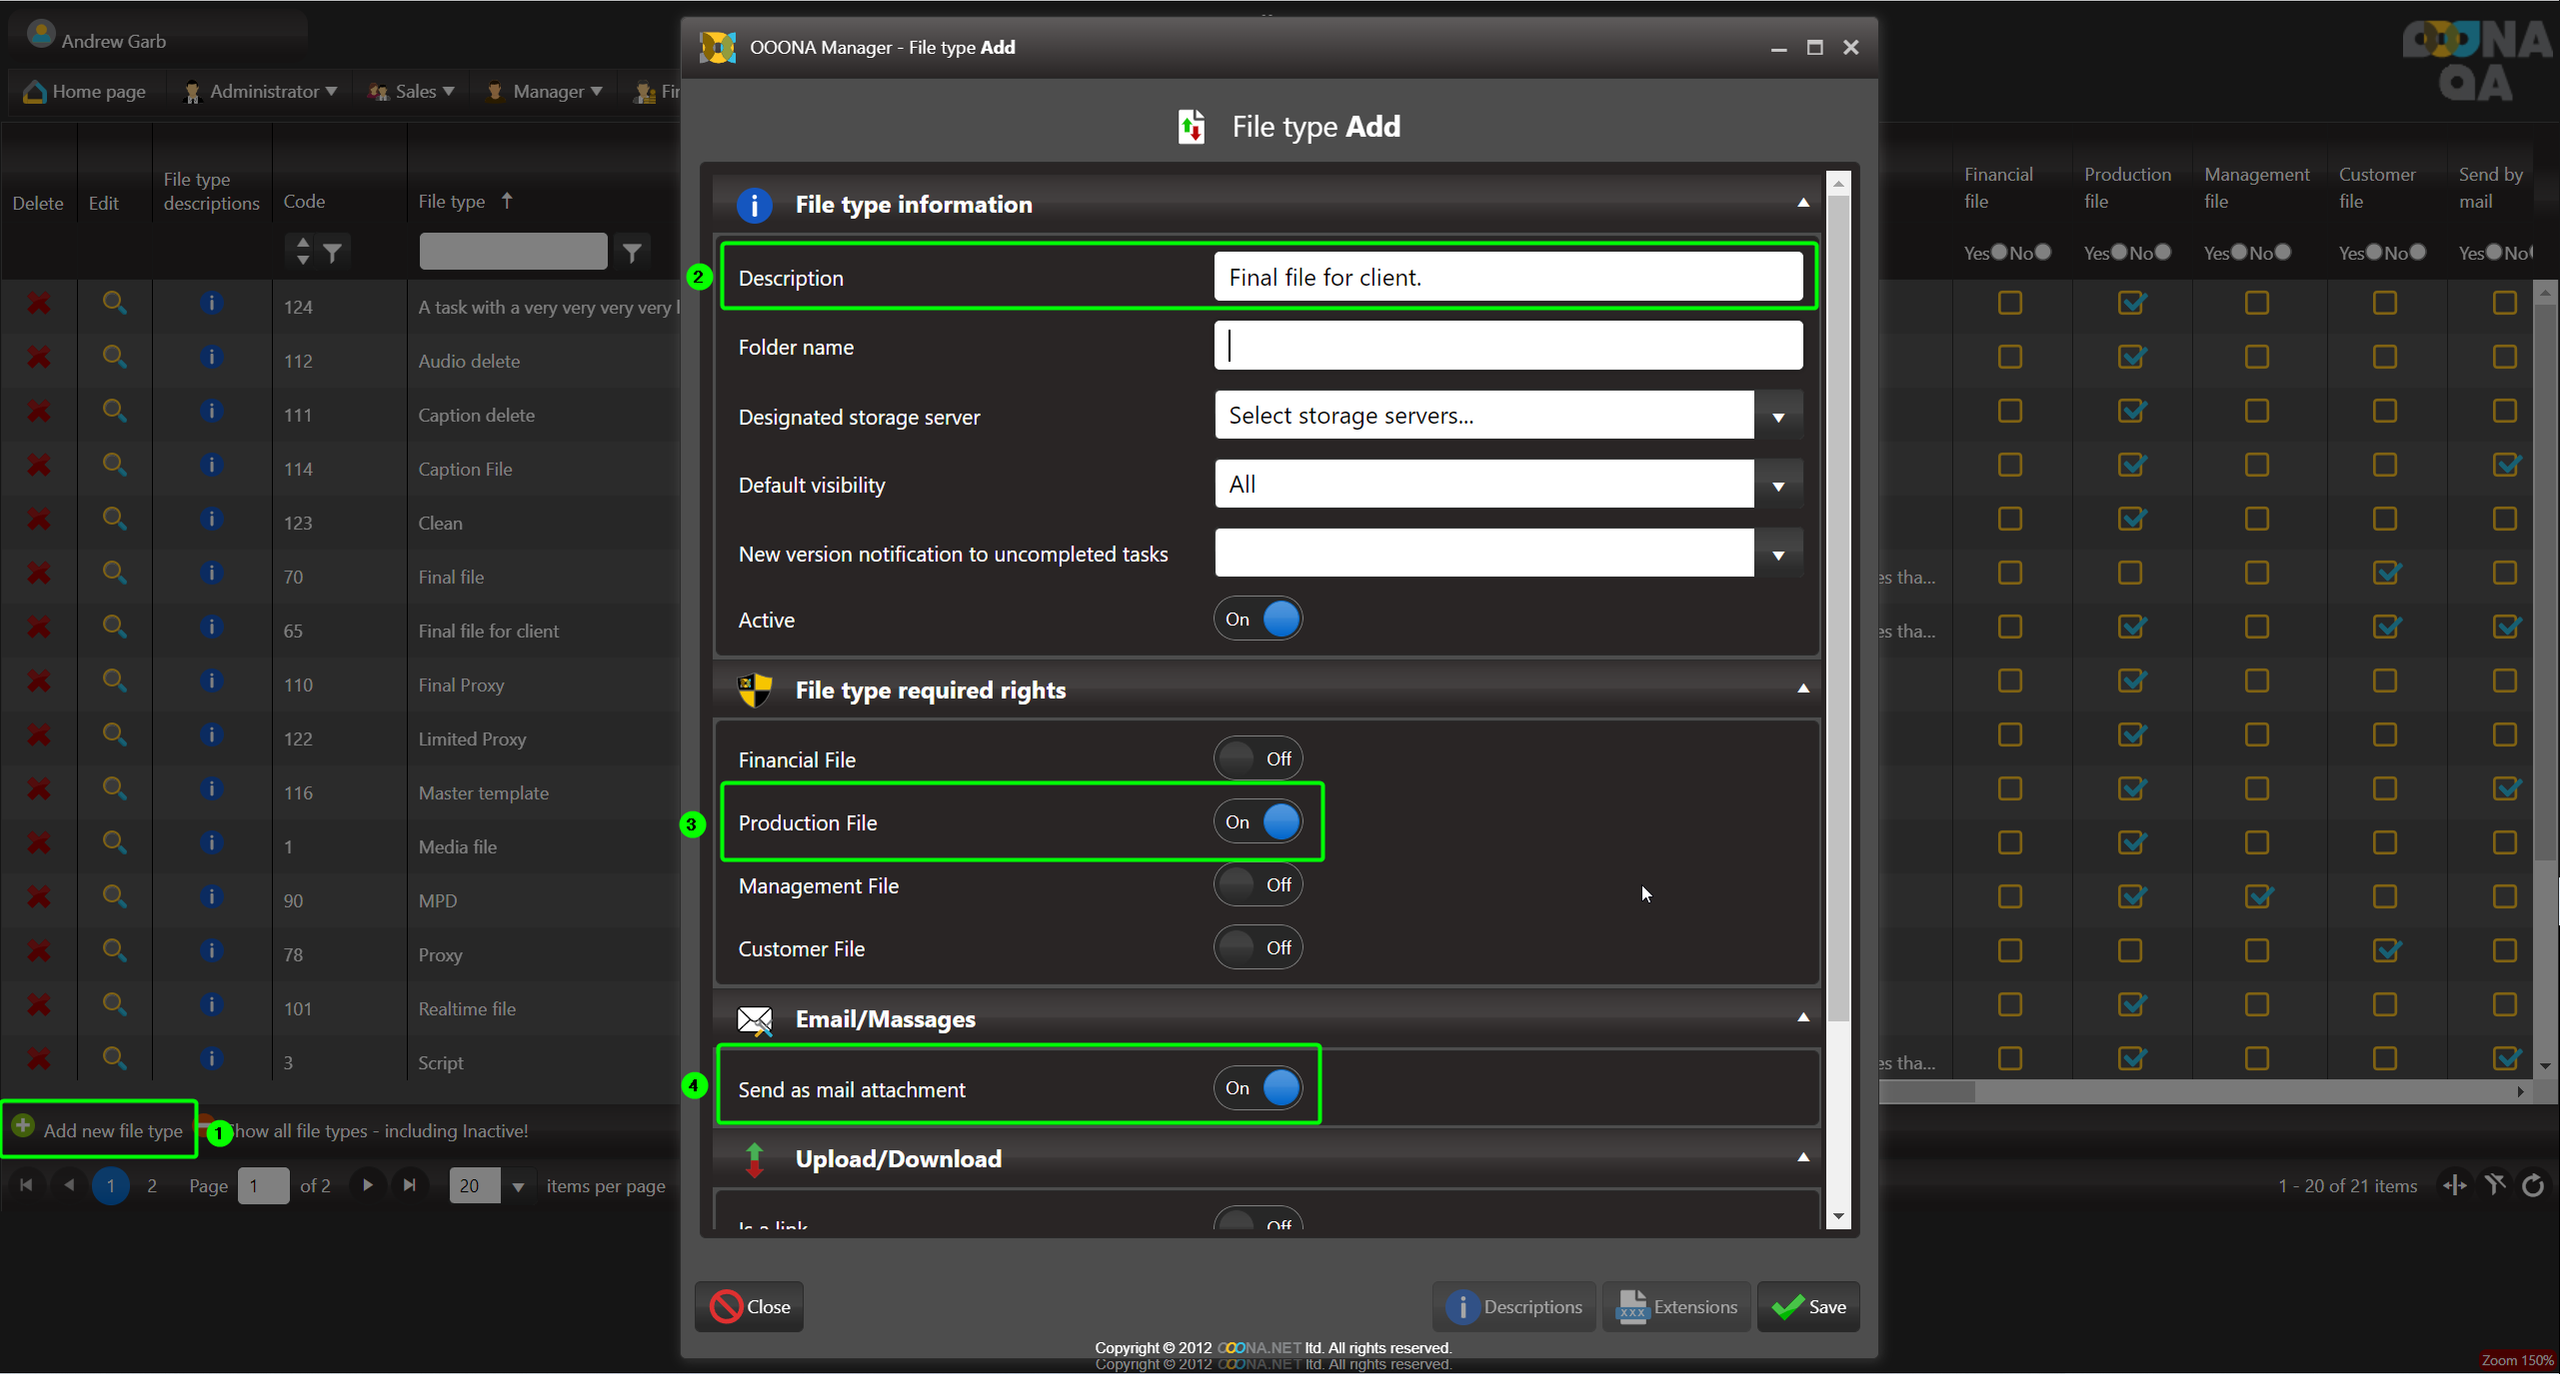The height and width of the screenshot is (1374, 2560).
Task: Collapse the File type required rights section
Action: (1803, 689)
